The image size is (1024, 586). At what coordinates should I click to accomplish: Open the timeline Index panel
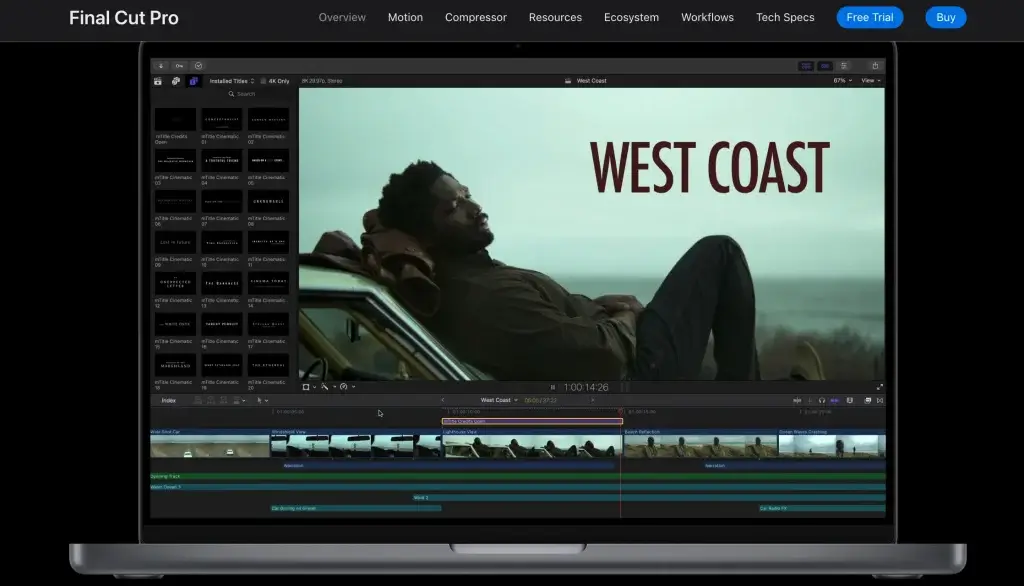[168, 400]
